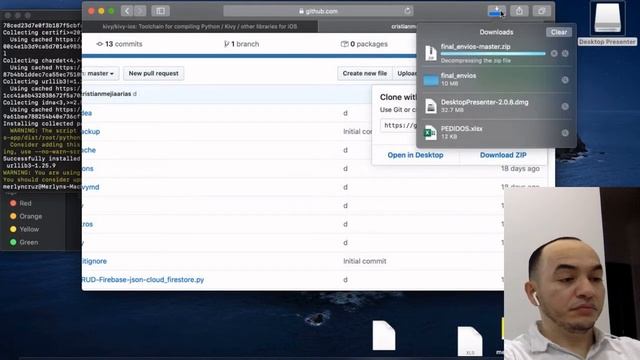640x360 pixels.
Task: Click blank document icon on desktop
Action: 384,336
